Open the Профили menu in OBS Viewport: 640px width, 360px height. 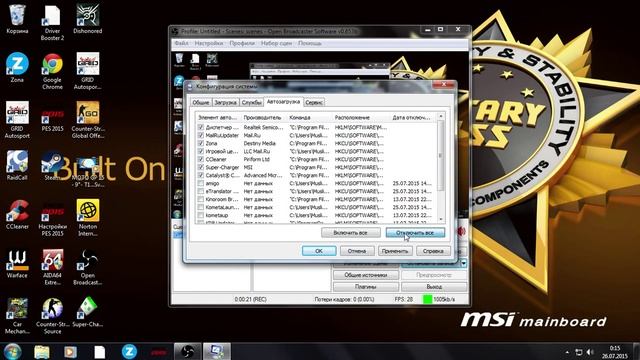[x=242, y=43]
